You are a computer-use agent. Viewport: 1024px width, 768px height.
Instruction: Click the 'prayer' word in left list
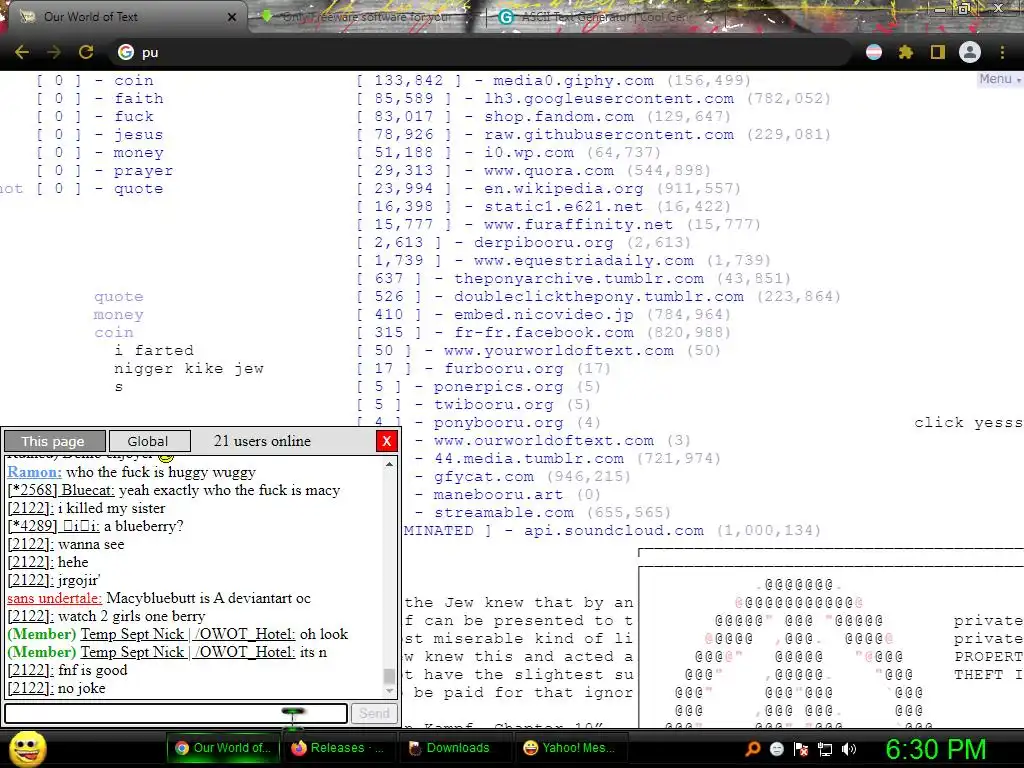143,170
